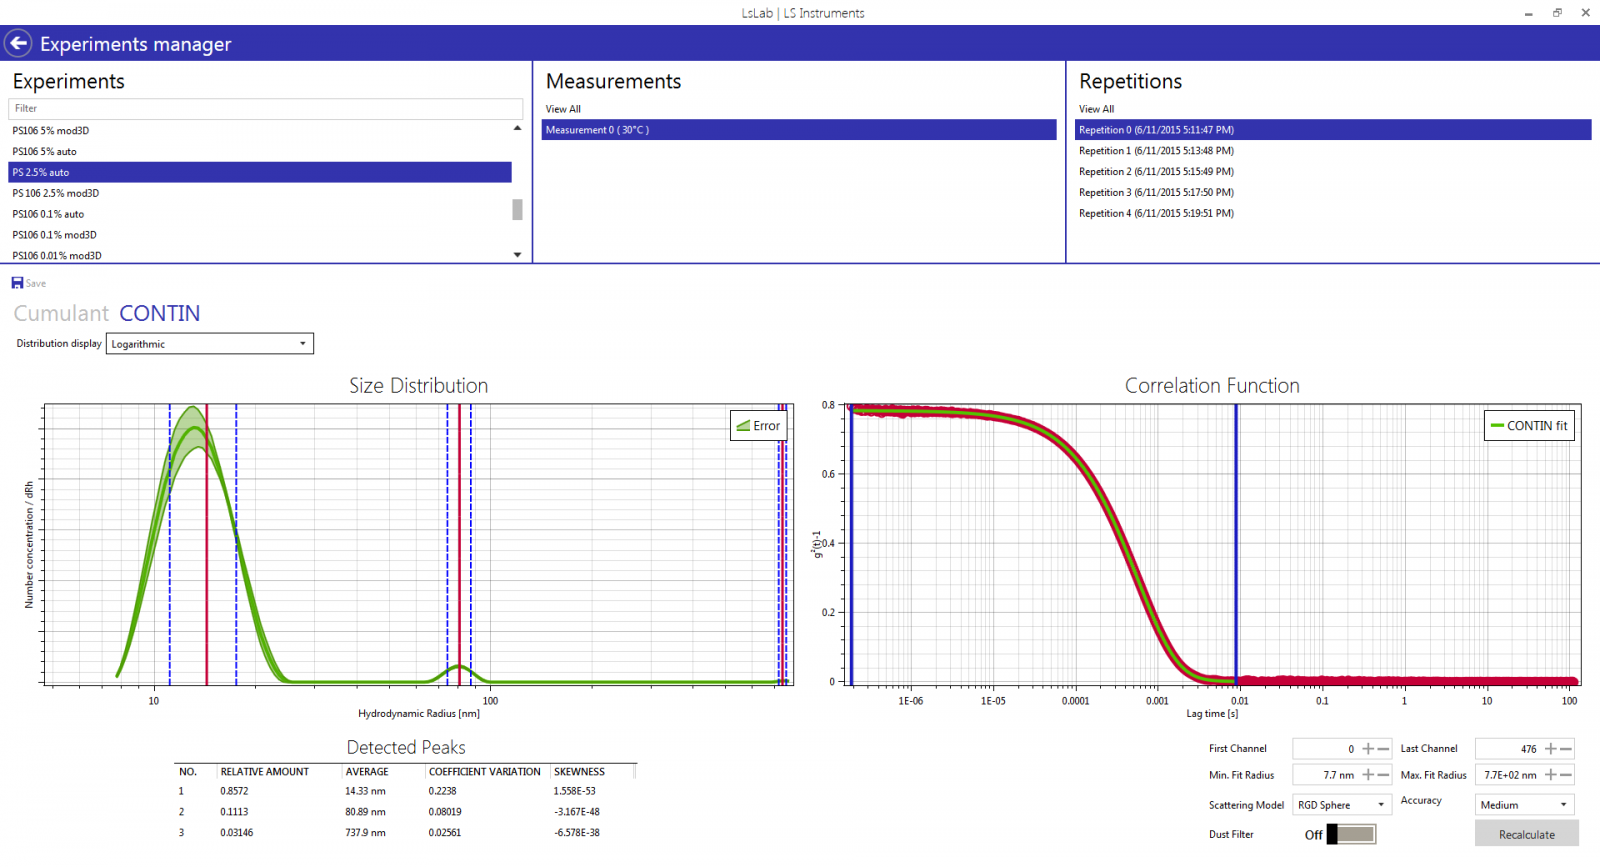Close the LsLab window
The height and width of the screenshot is (867, 1600).
tap(1585, 13)
